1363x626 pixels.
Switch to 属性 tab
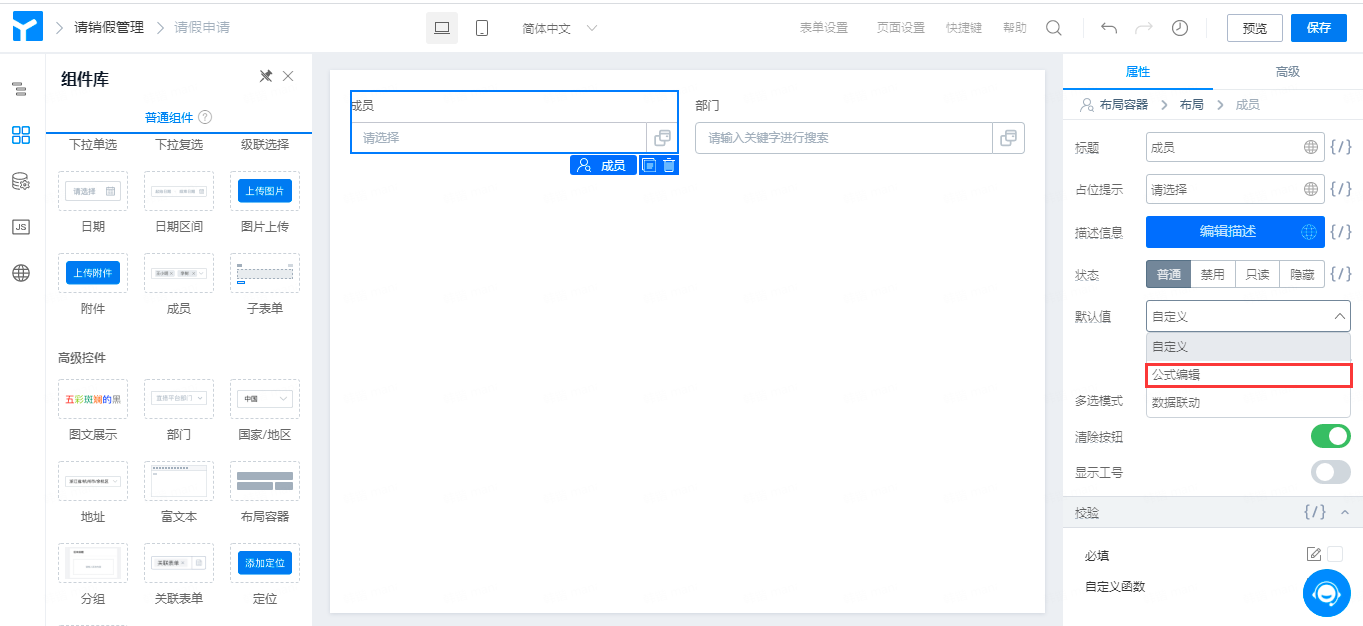point(1138,72)
